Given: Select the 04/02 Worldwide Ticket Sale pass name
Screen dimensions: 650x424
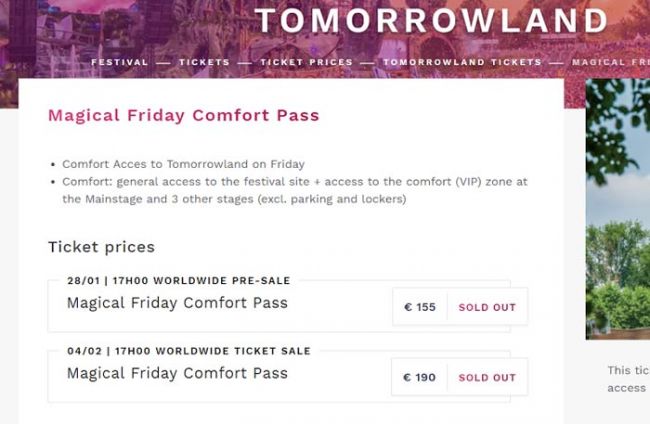Looking at the screenshot, I should [x=177, y=373].
